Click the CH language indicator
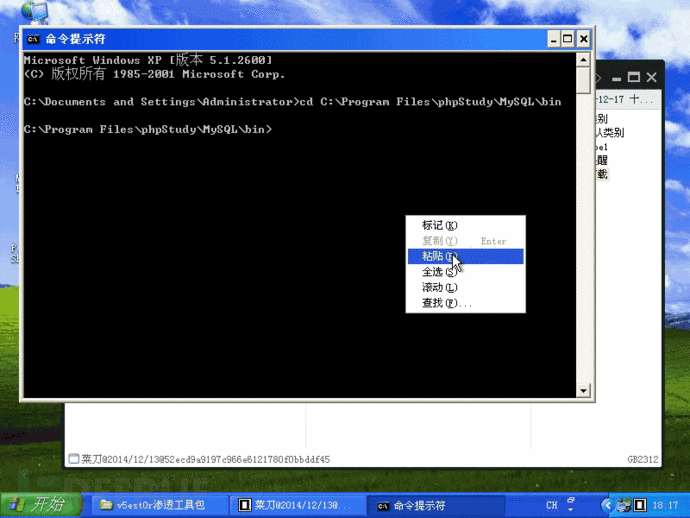The height and width of the screenshot is (518, 690). [x=552, y=505]
